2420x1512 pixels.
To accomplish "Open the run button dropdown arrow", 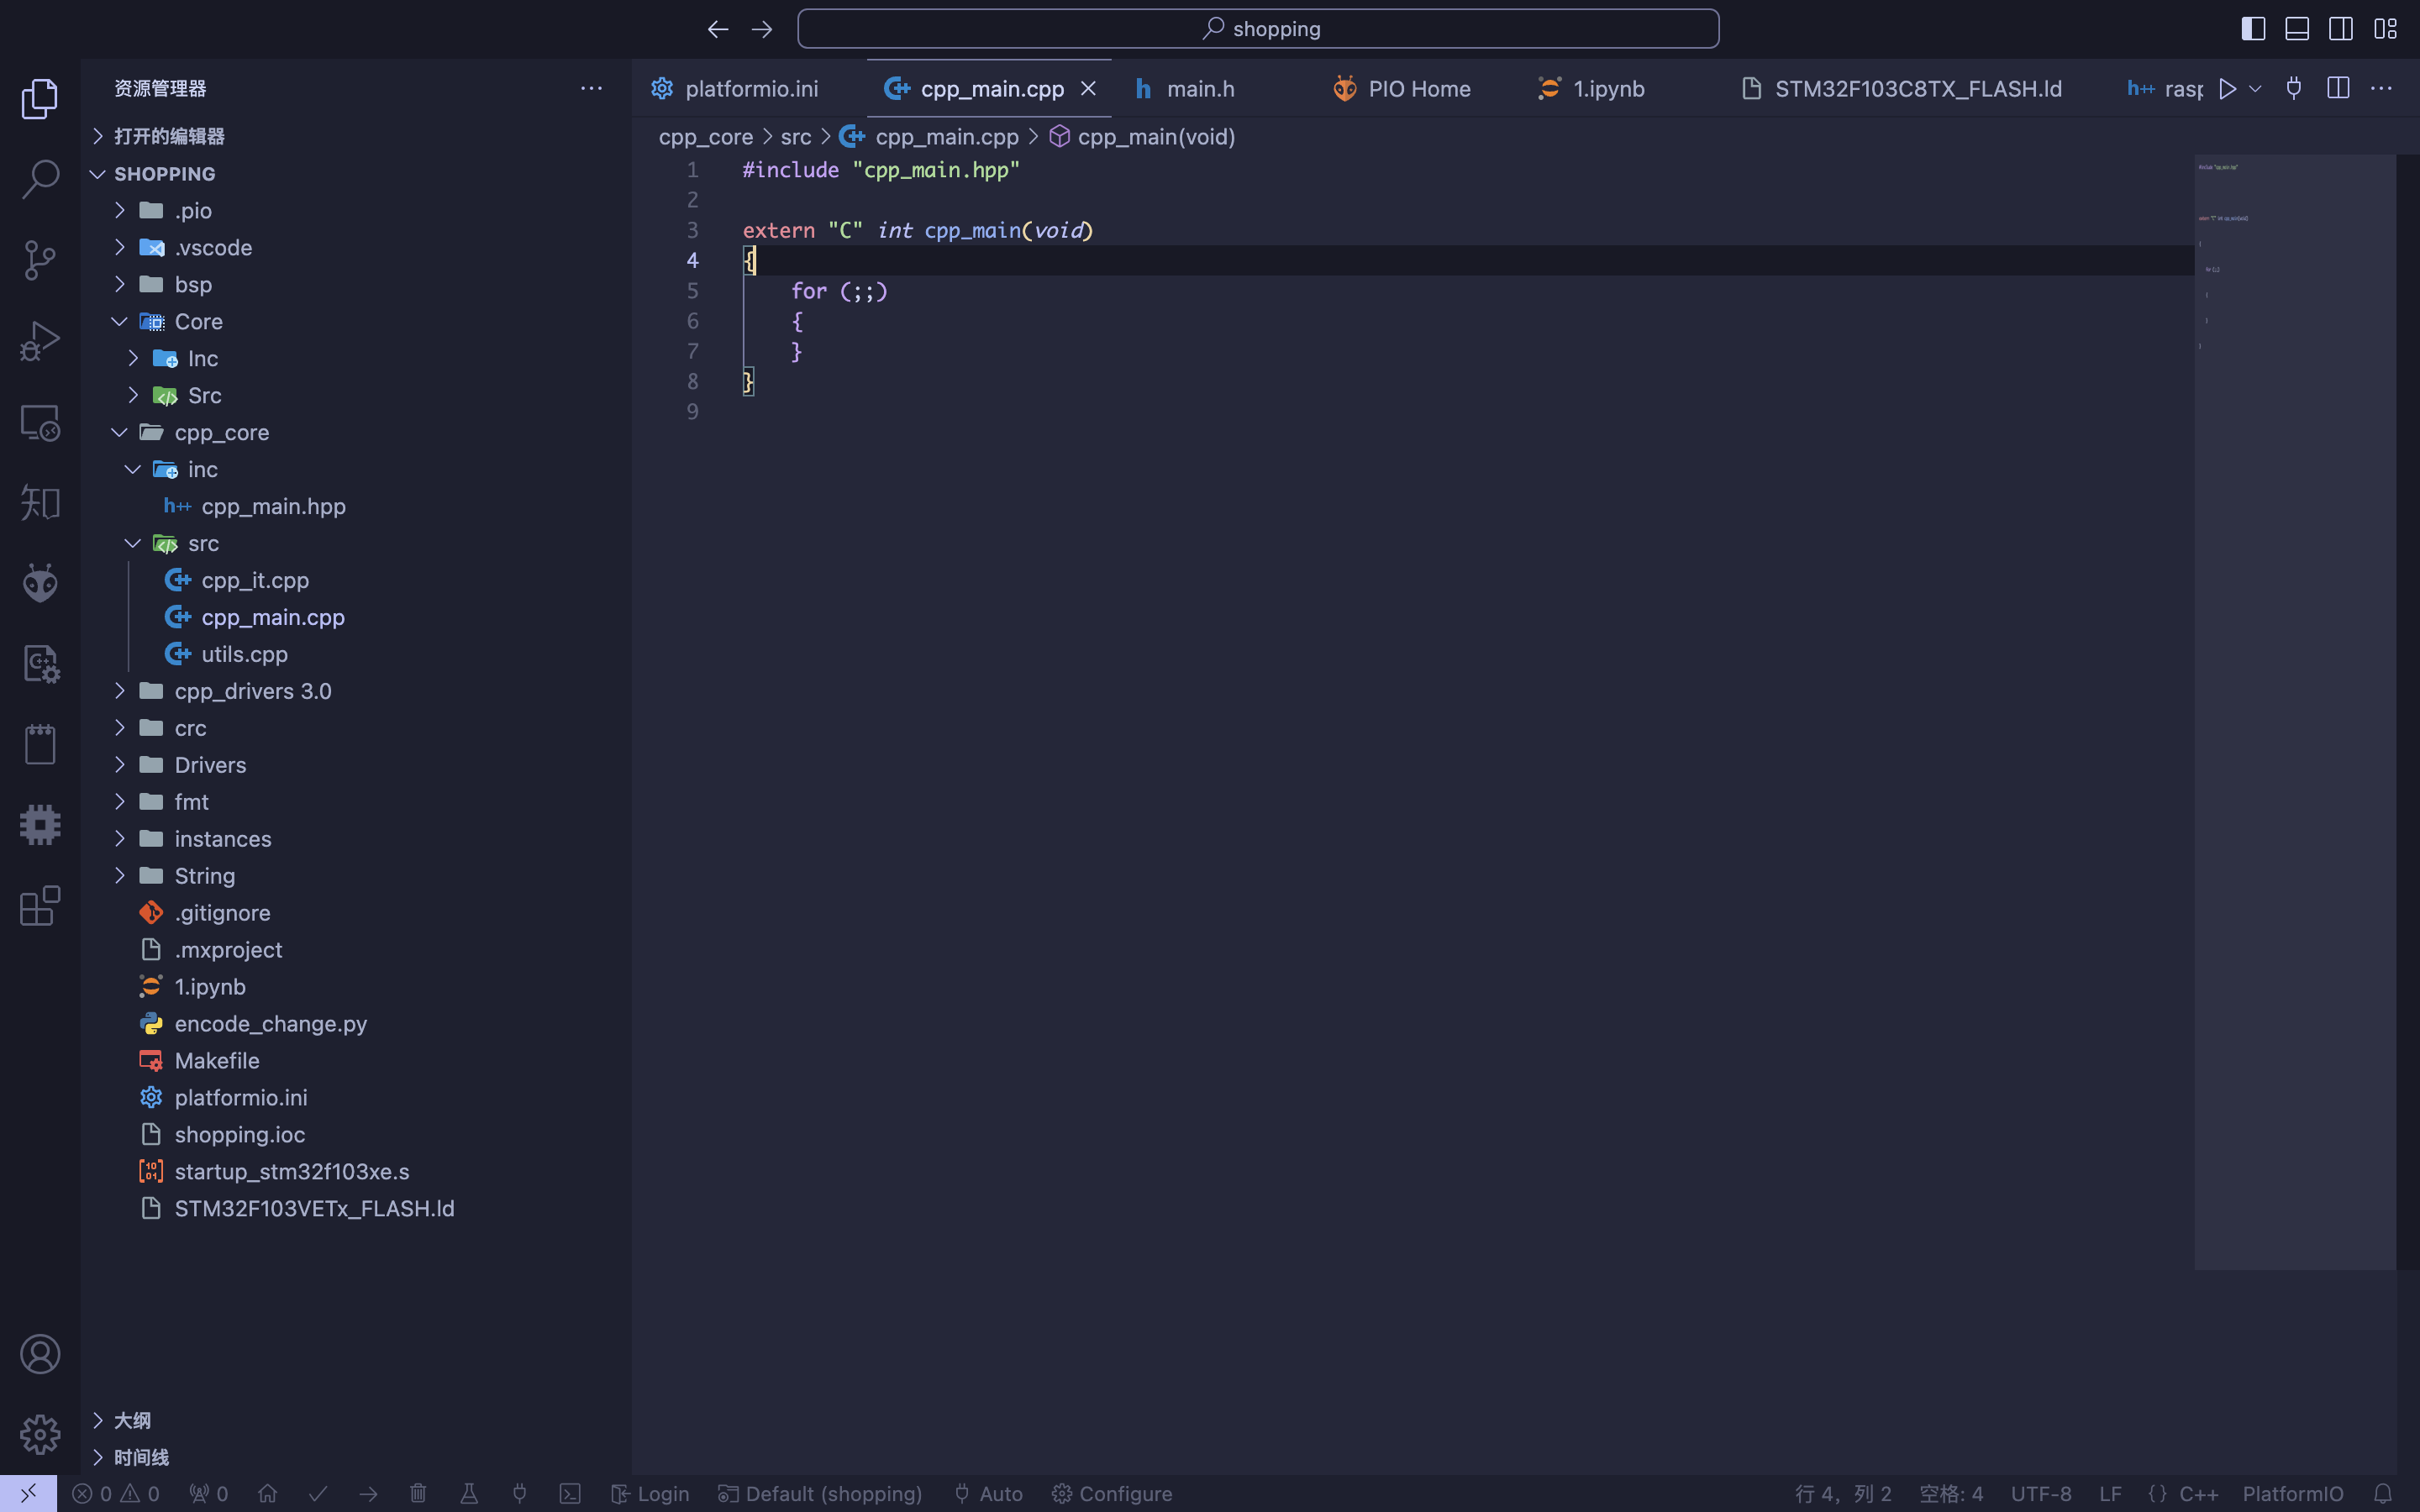I will click(x=2255, y=89).
